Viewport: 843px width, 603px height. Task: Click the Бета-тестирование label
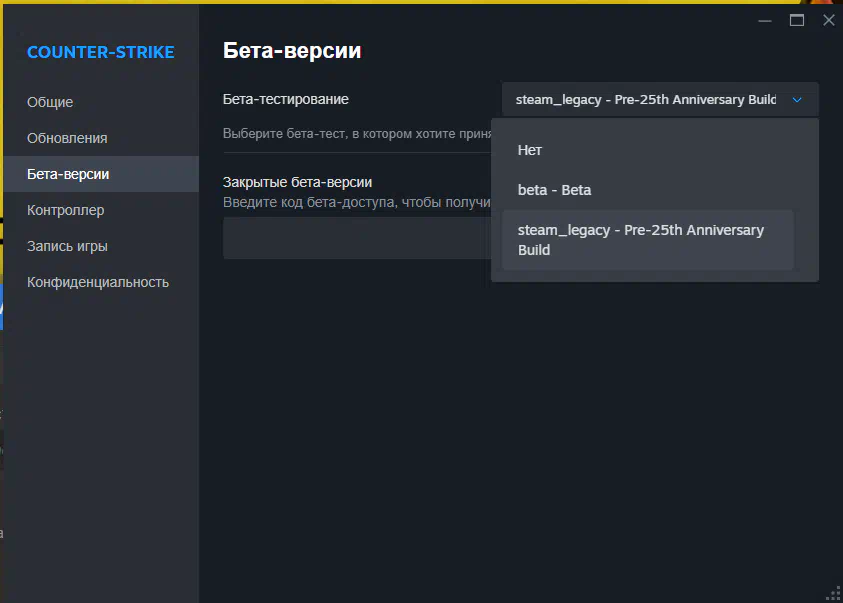coord(285,99)
